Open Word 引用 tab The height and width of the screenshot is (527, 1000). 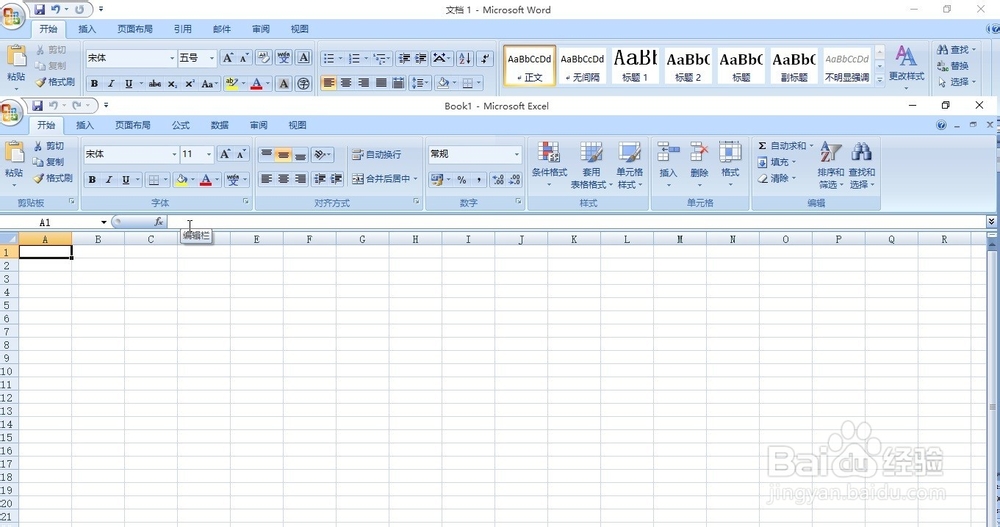[x=182, y=29]
